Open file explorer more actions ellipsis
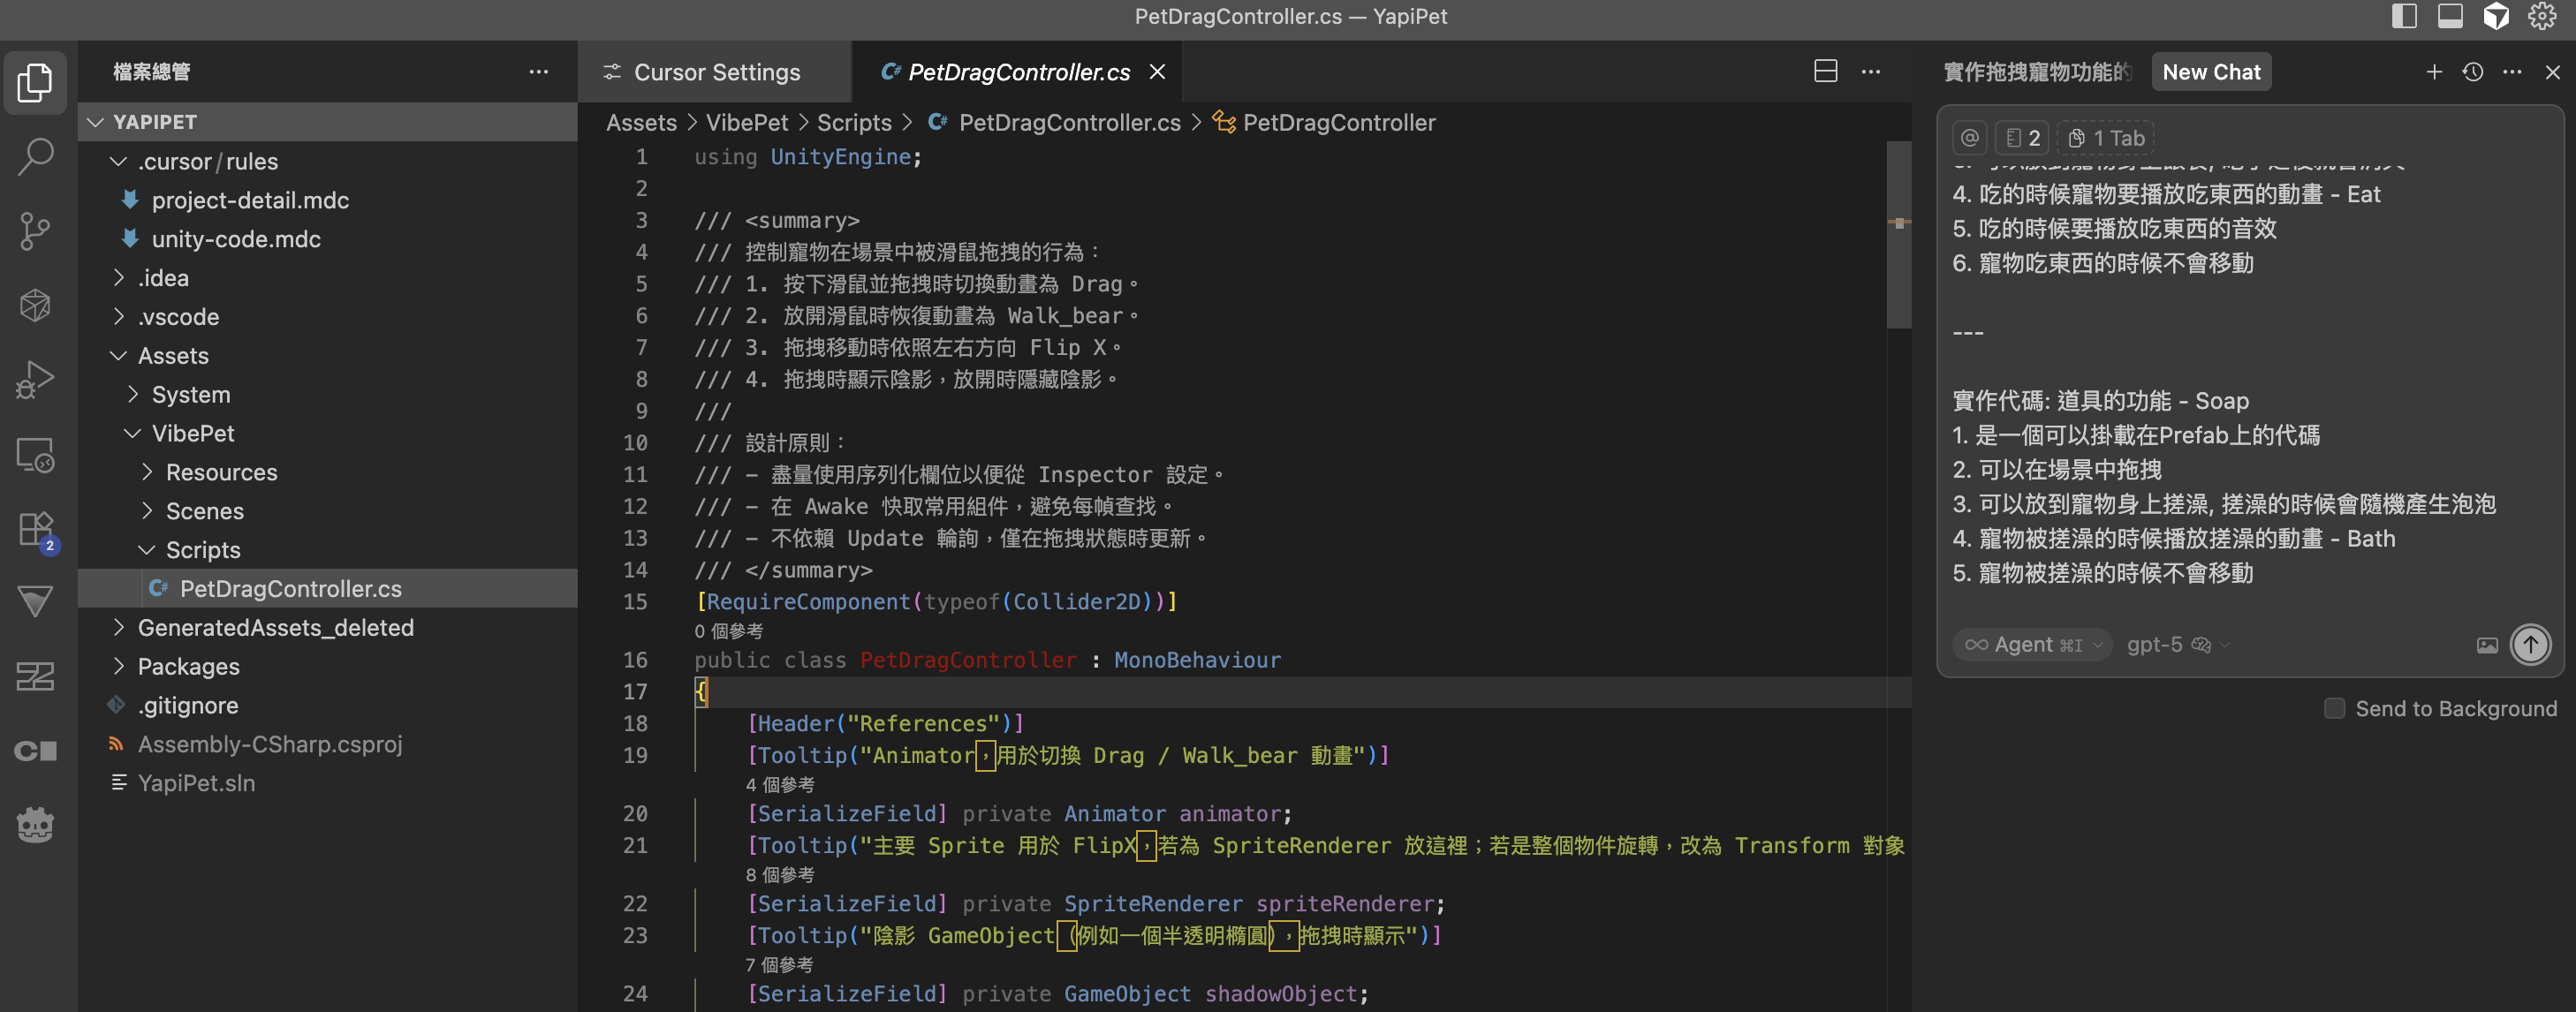Screen dimensions: 2576x1012 point(538,71)
